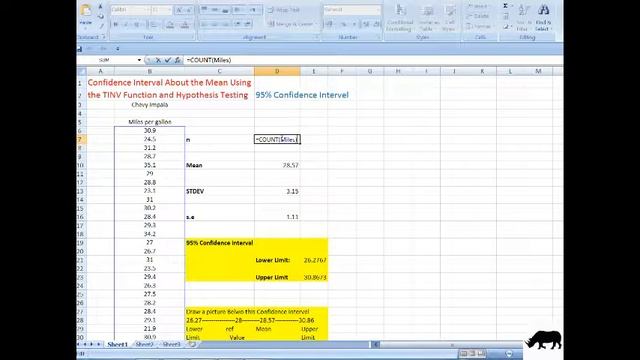Viewport: 640px width, 360px height.
Task: Click the Decrease Font Size icon
Action: tap(189, 10)
